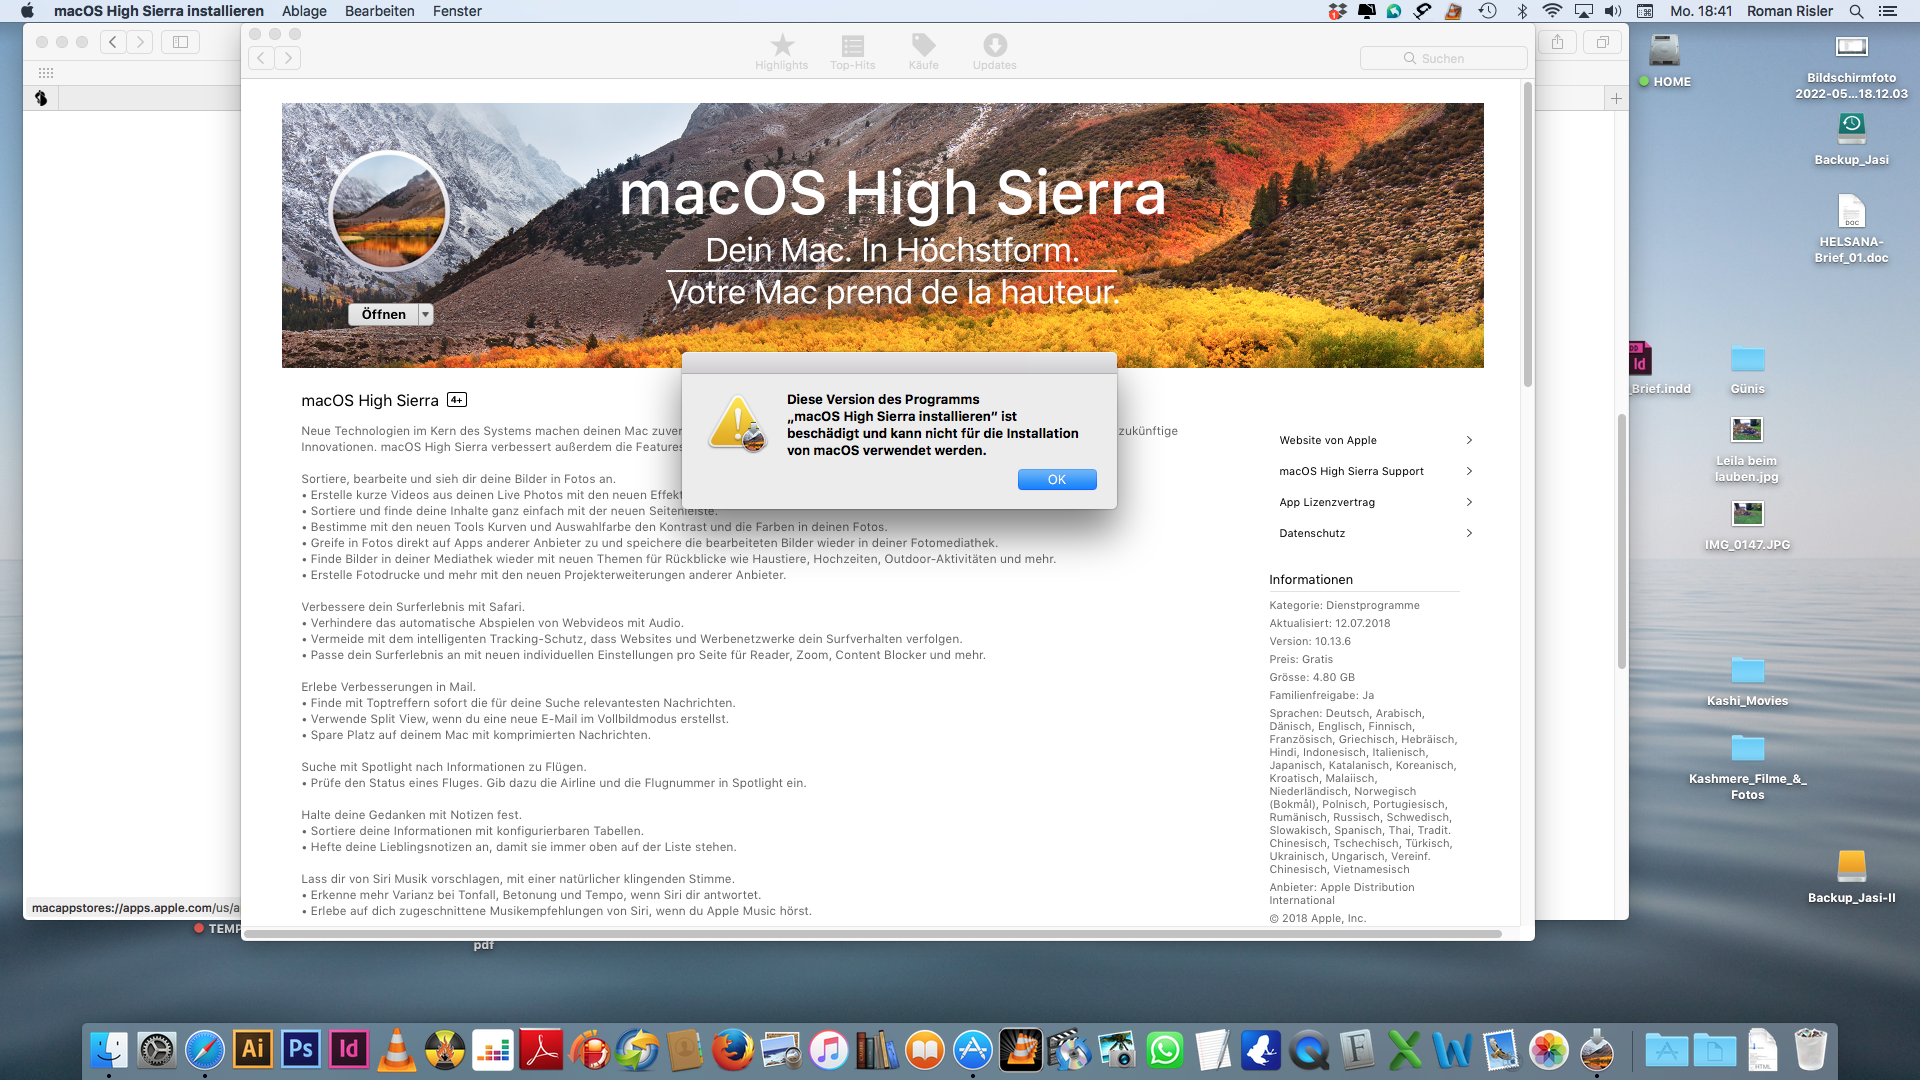Click the Suchen search field
The image size is (1920, 1080).
click(1443, 58)
